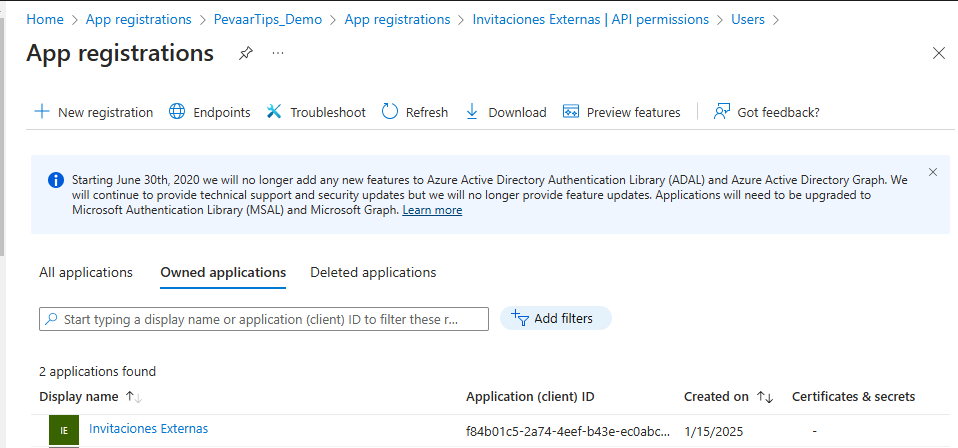Open PevaarTips_Demo breadcrumb

[x=268, y=20]
